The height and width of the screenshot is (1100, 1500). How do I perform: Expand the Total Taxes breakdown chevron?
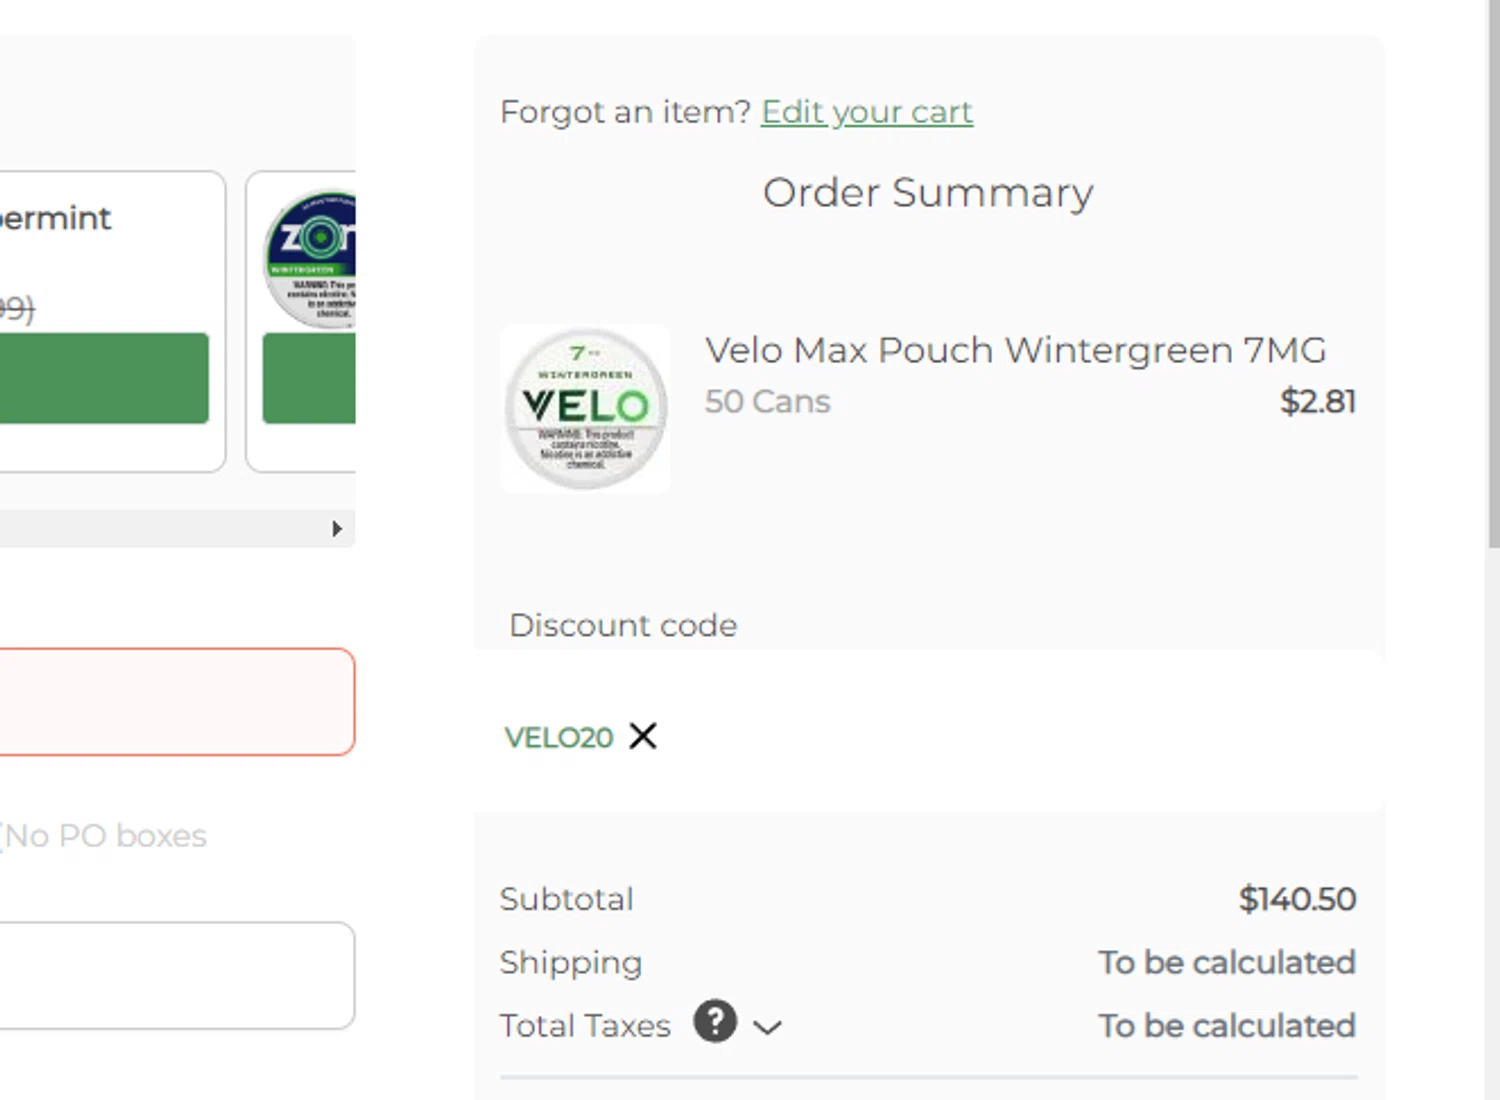click(x=767, y=1027)
